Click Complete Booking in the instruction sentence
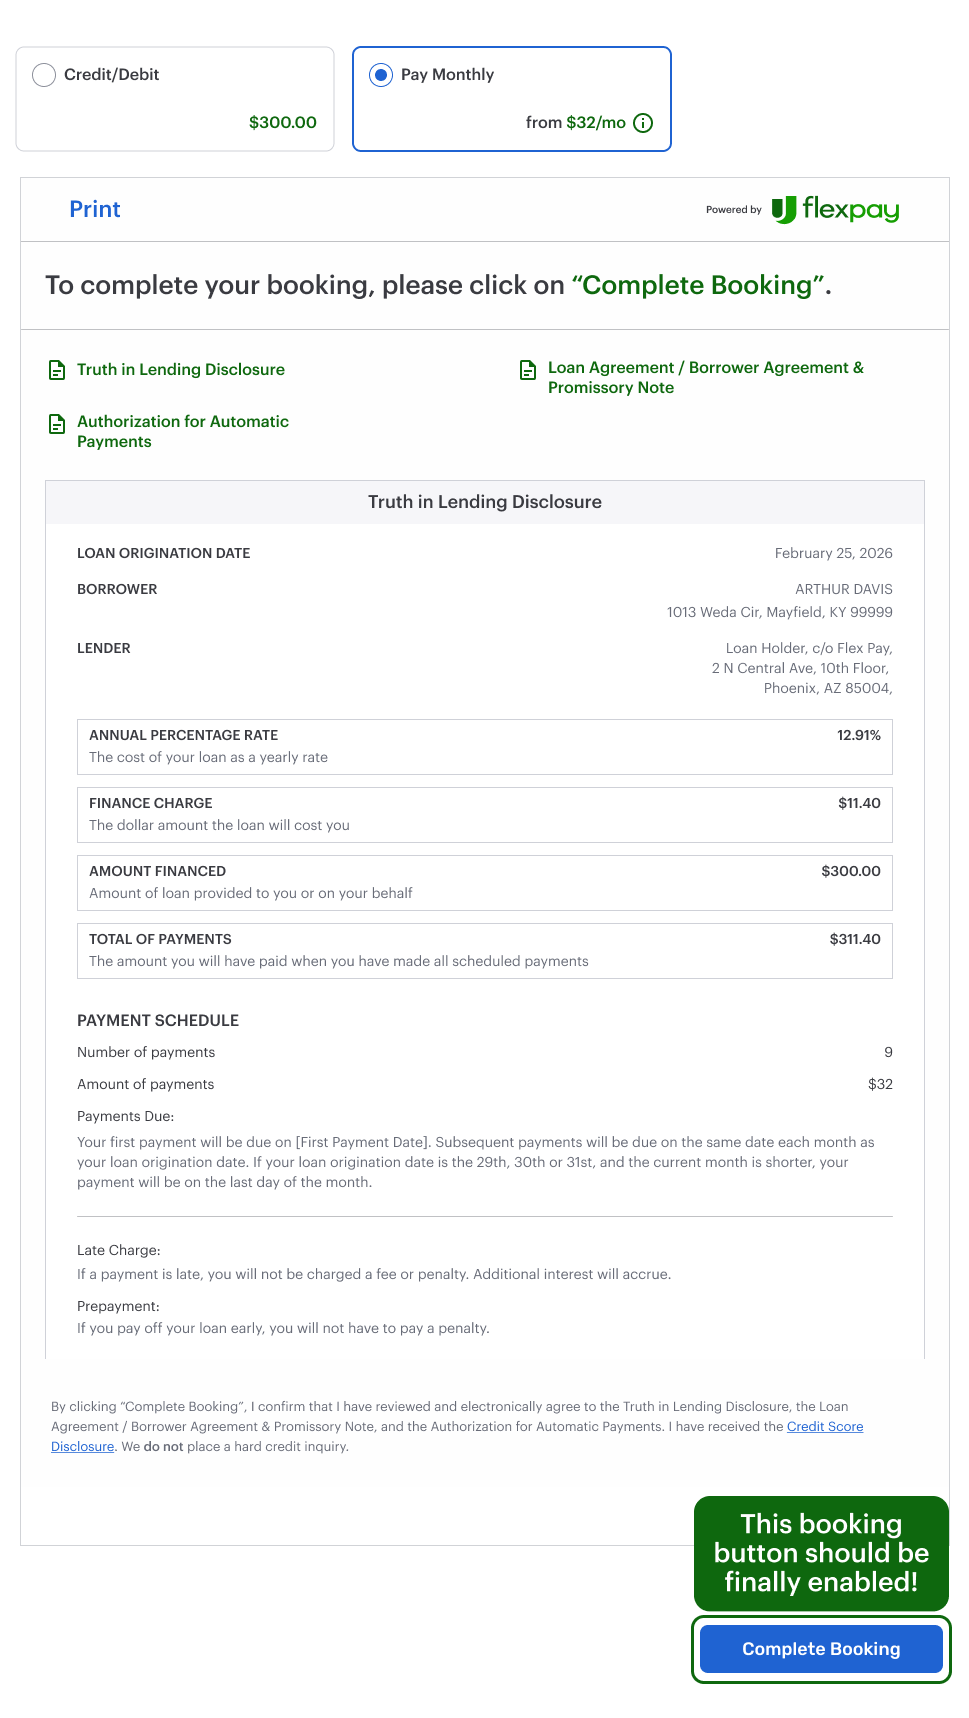 point(700,286)
